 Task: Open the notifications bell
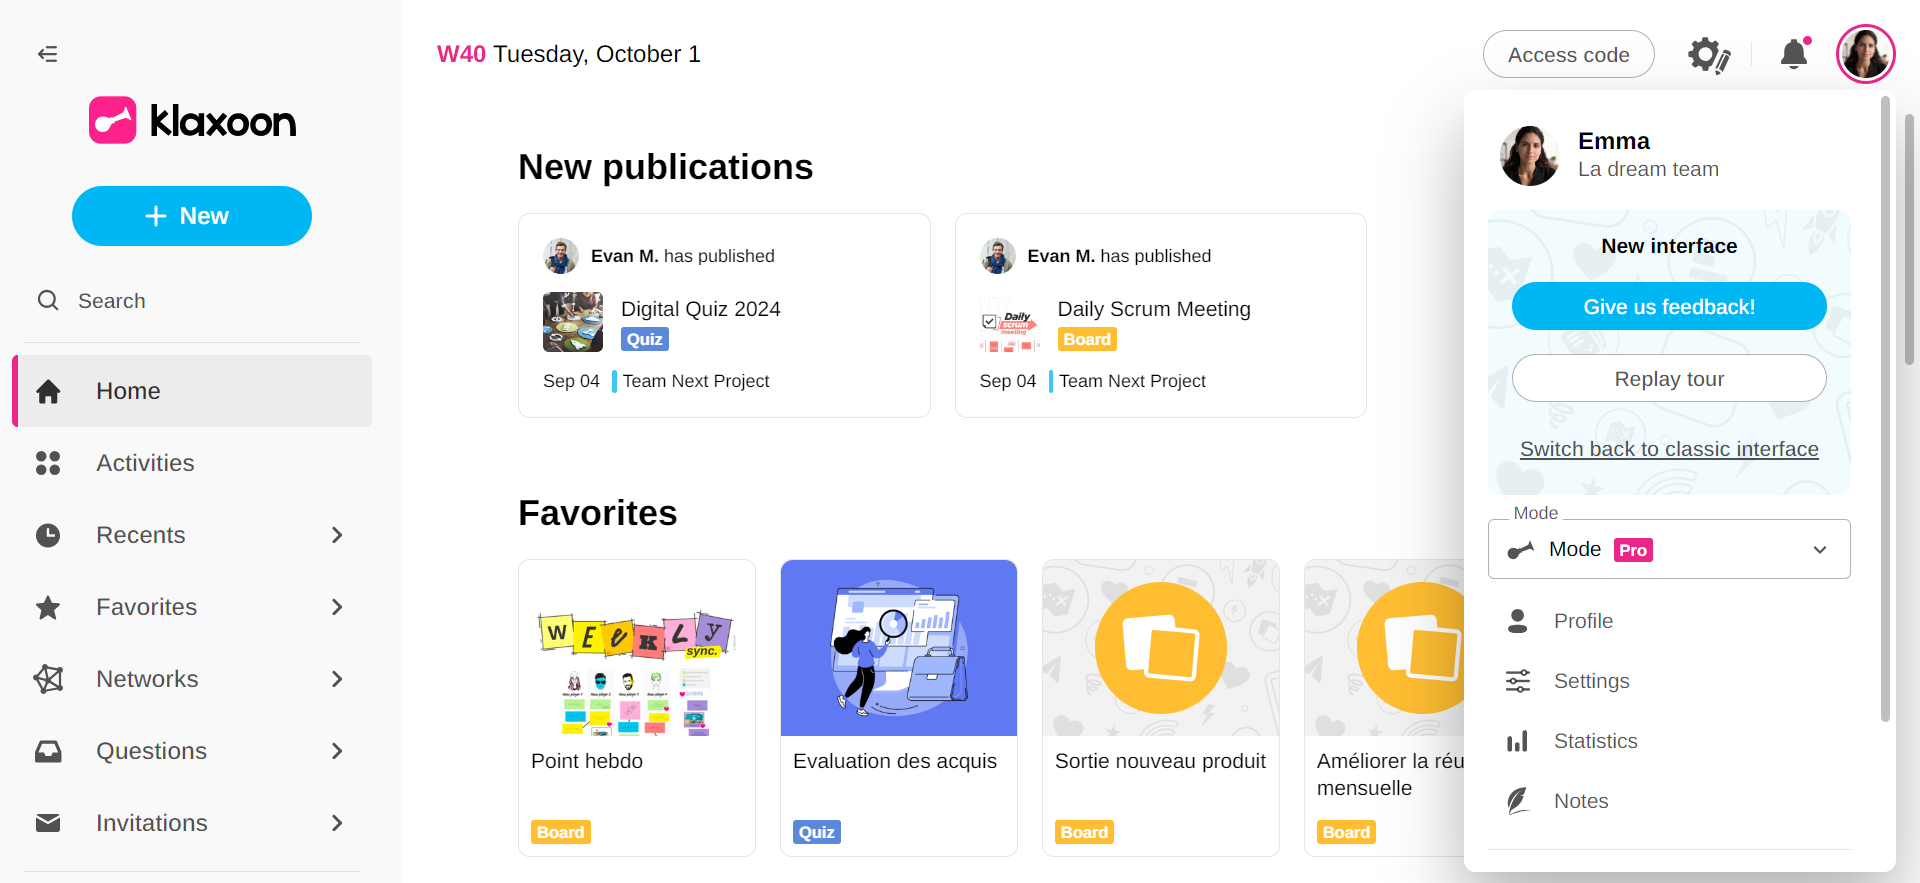tap(1794, 54)
